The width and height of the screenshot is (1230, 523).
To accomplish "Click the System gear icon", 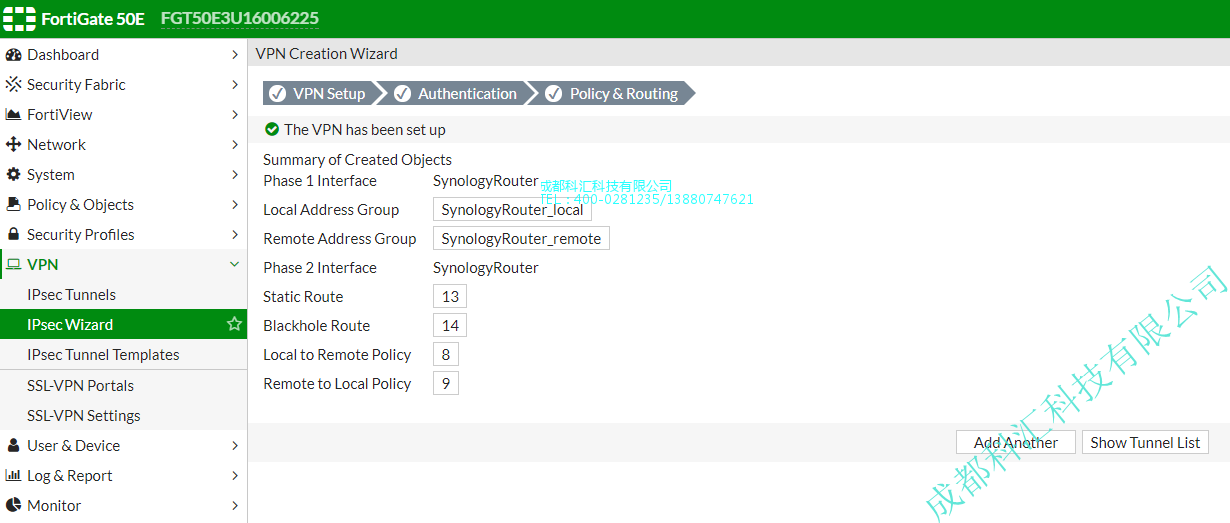I will [x=14, y=175].
